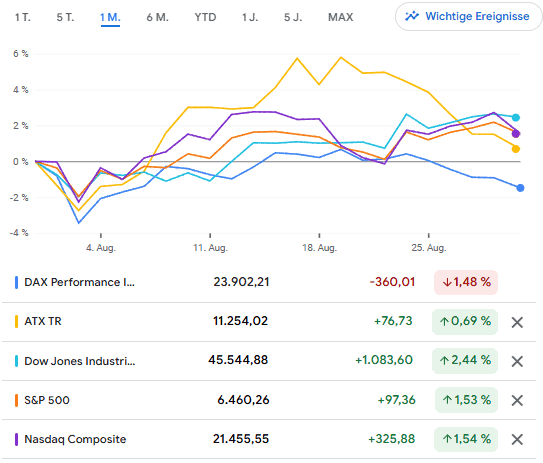Click the 25. Aug. axis label
This screenshot has width=543, height=463.
click(x=429, y=248)
